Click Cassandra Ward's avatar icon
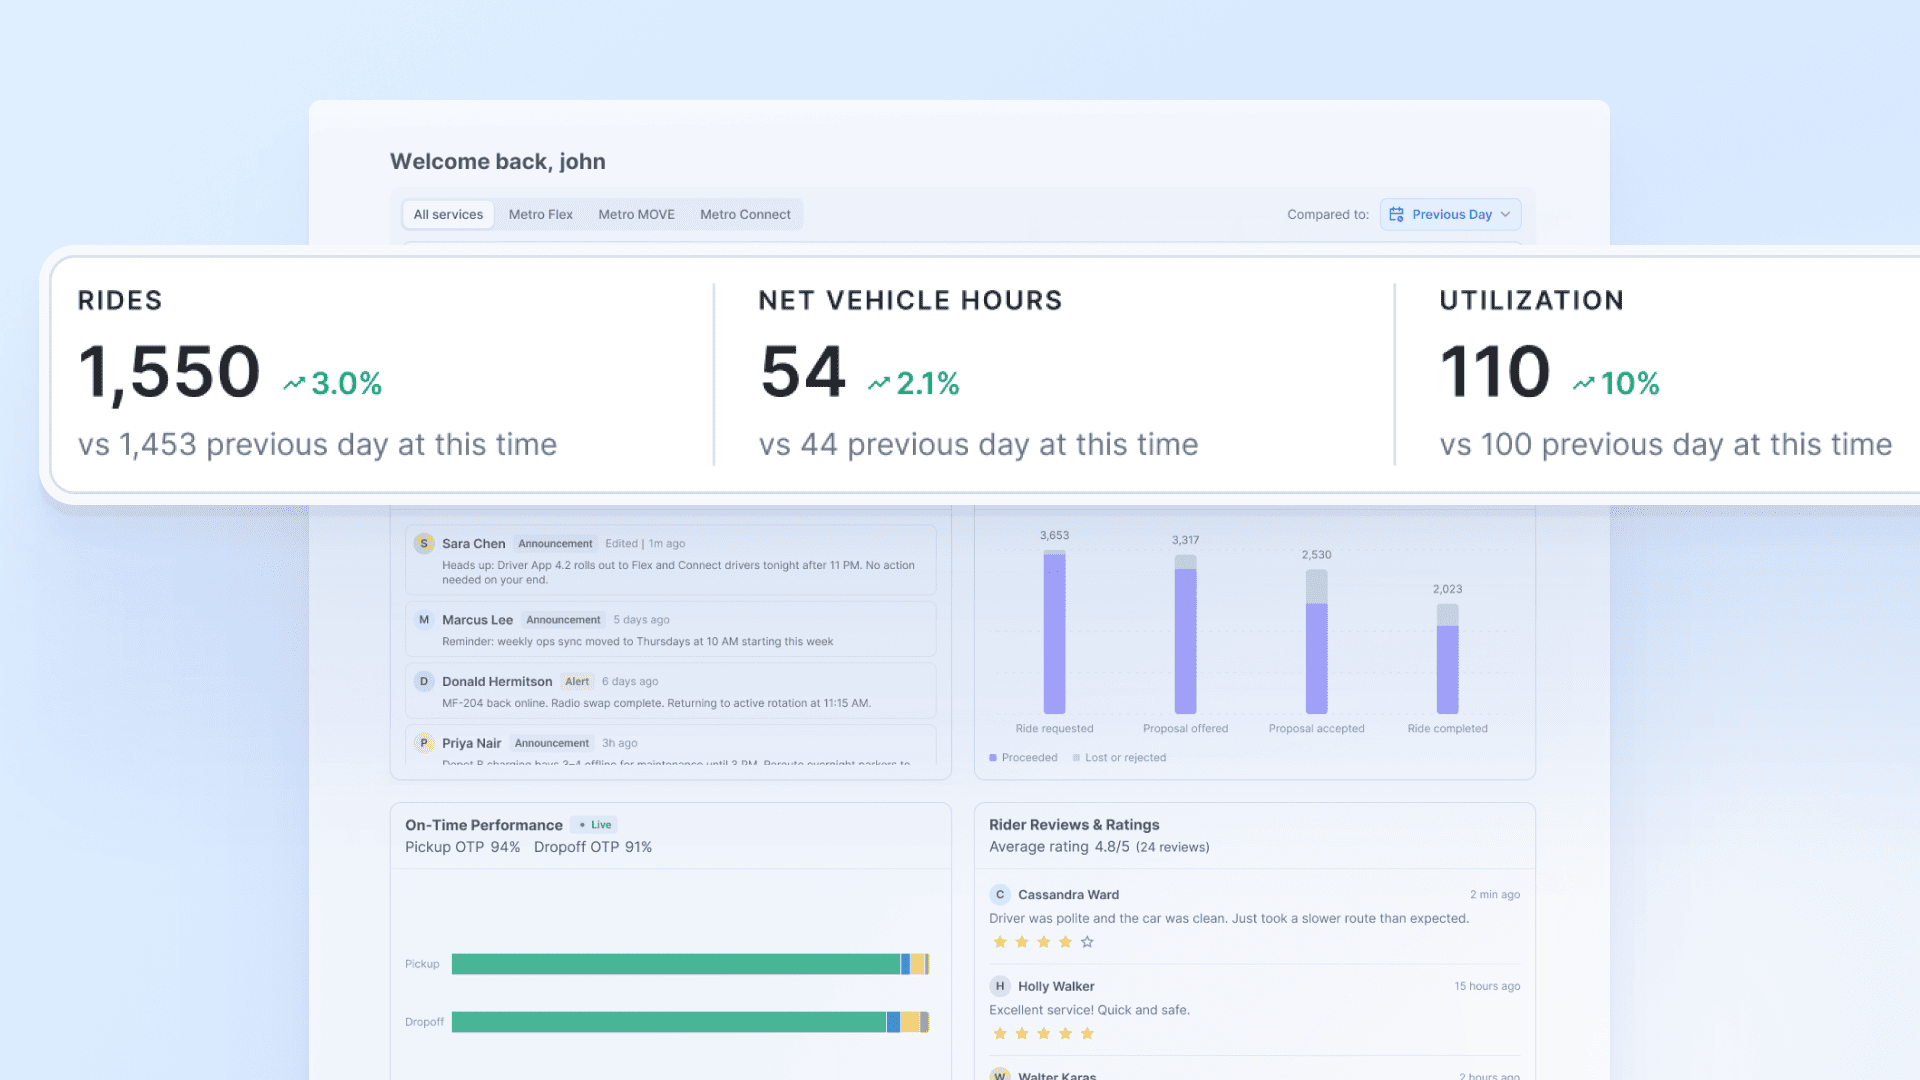Image resolution: width=1920 pixels, height=1080 pixels. pos(999,895)
